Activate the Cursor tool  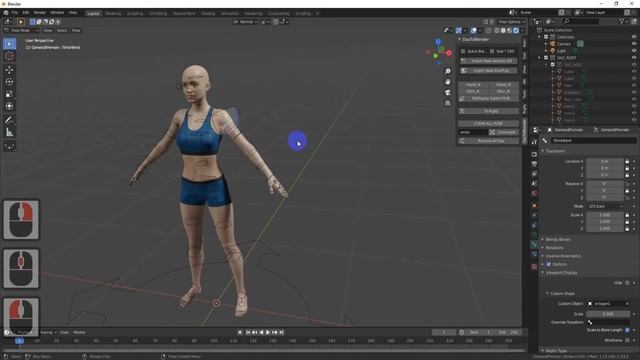pos(9,56)
